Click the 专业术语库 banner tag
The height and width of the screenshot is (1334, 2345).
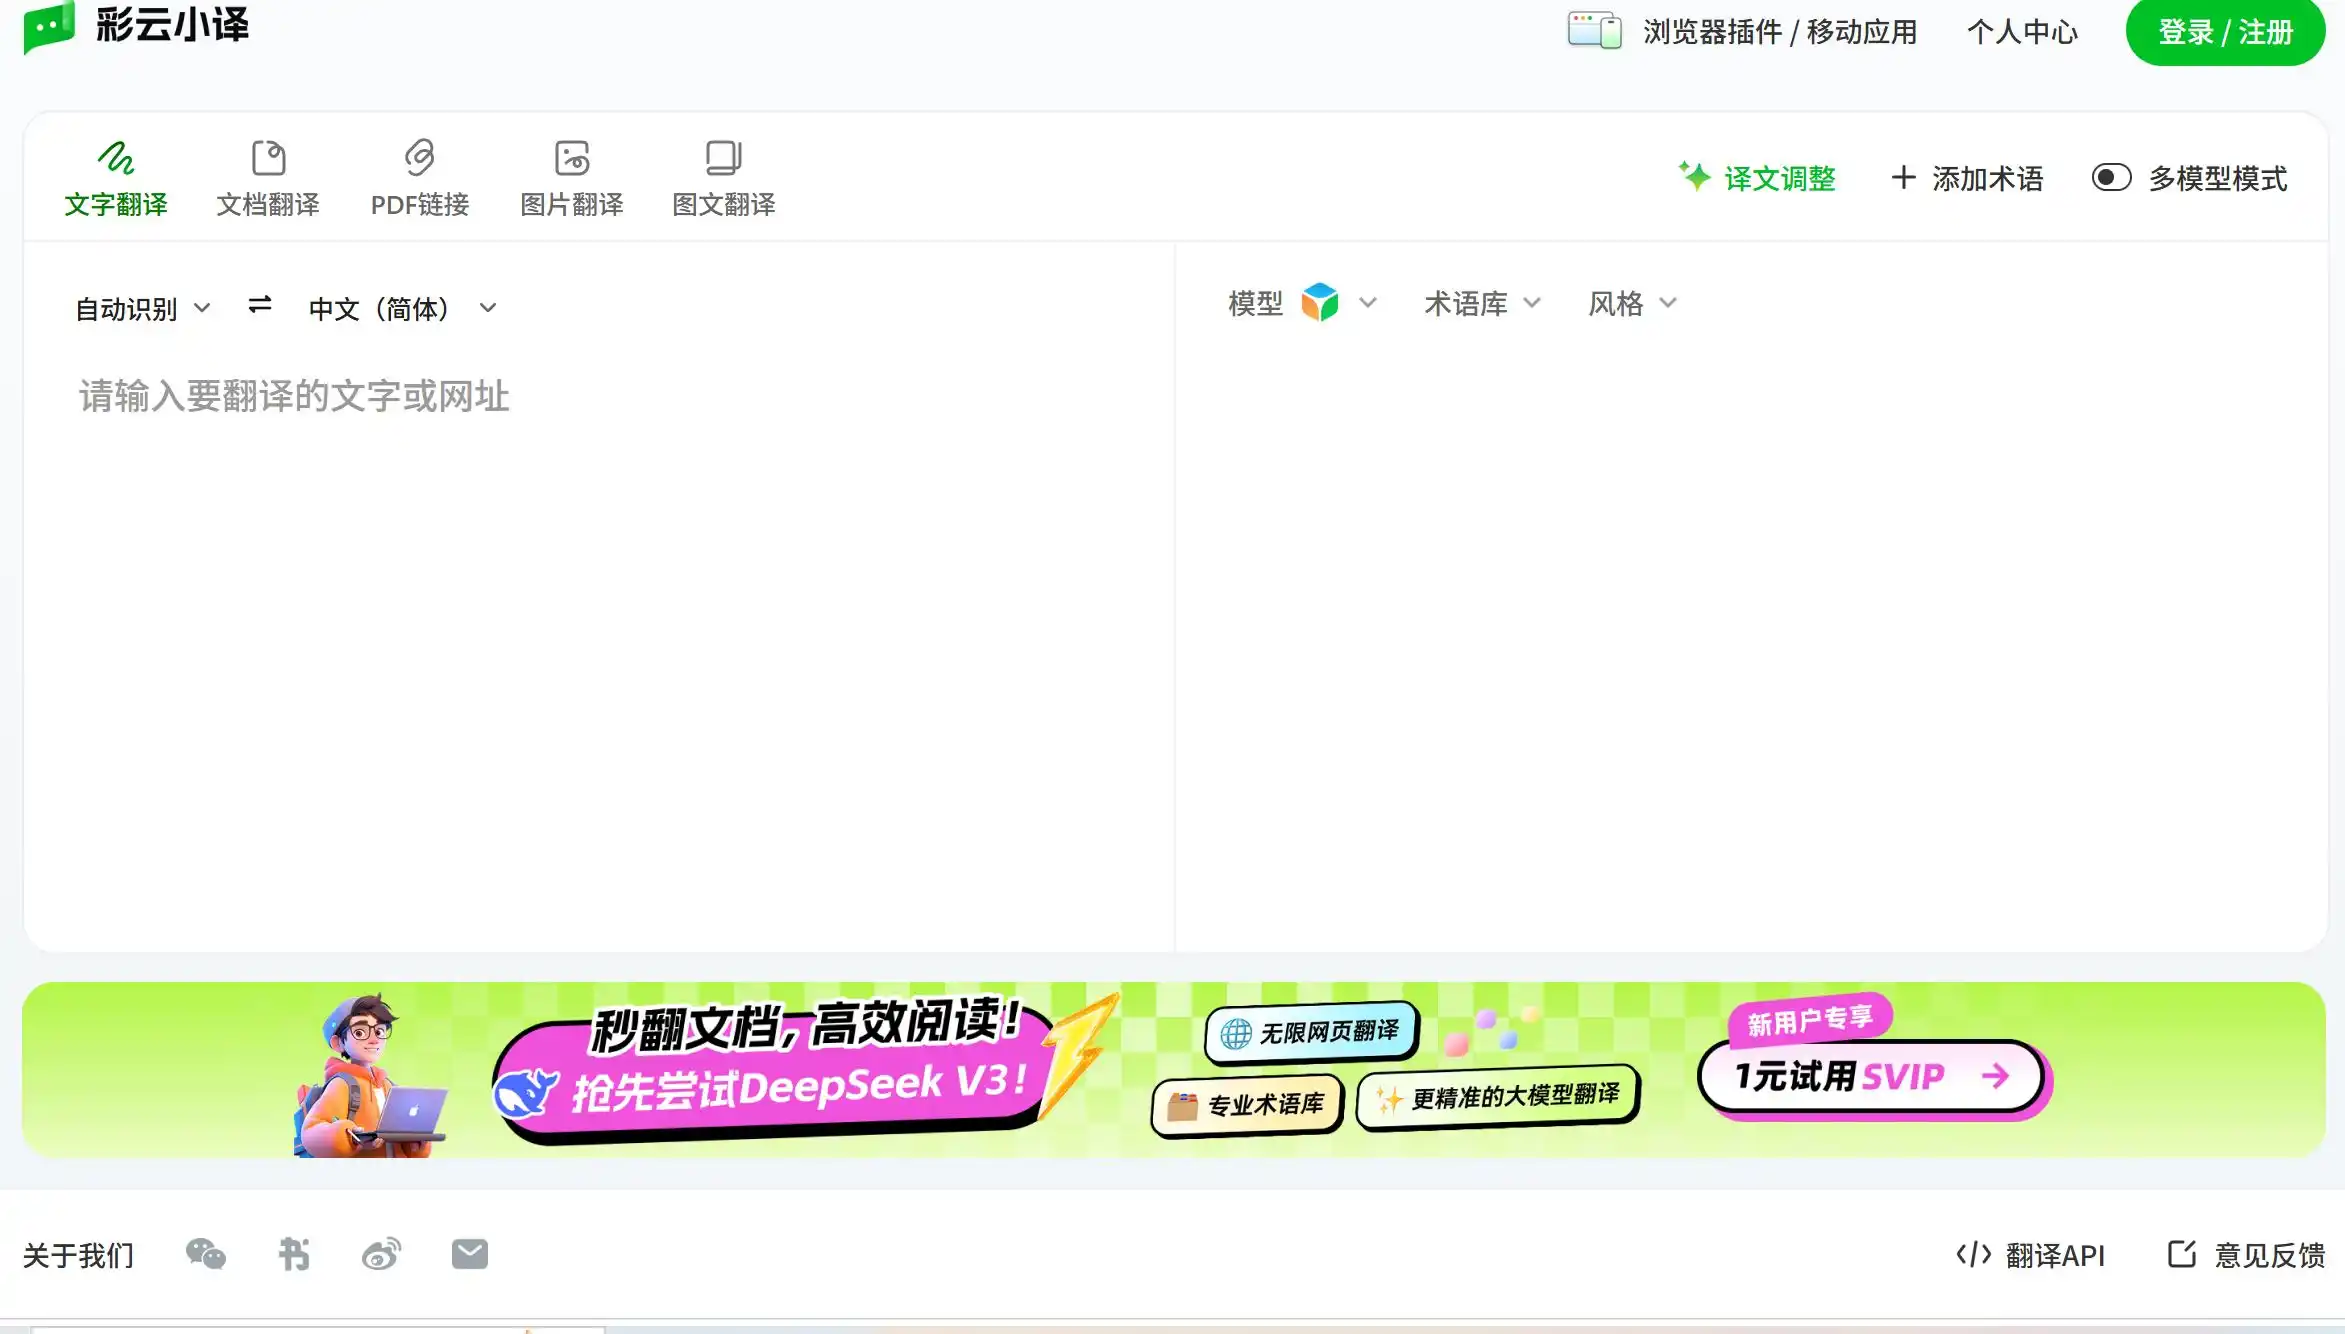click(1247, 1105)
